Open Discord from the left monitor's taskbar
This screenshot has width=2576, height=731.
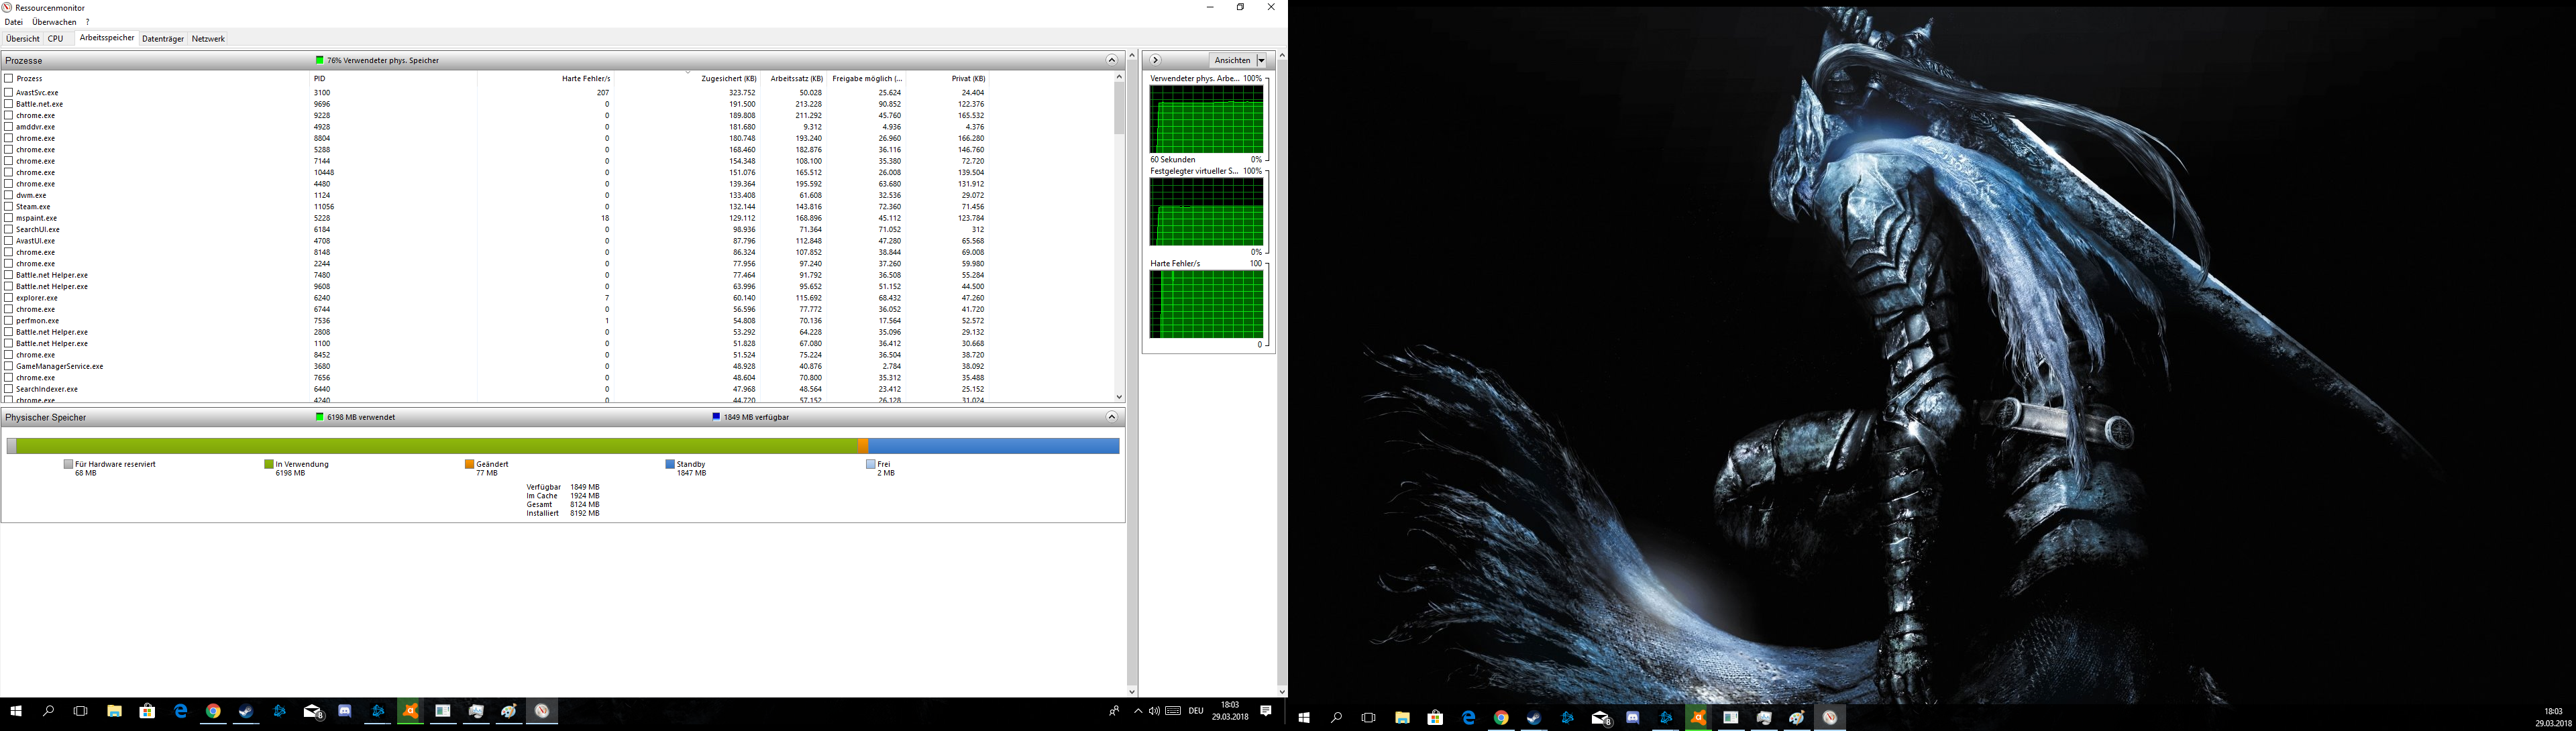pos(345,712)
